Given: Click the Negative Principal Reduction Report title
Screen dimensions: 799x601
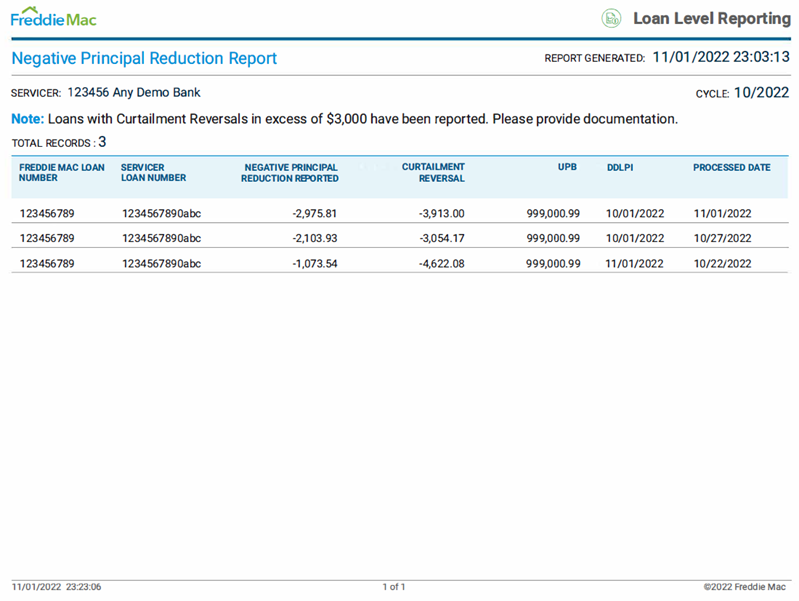Looking at the screenshot, I should pos(144,58).
